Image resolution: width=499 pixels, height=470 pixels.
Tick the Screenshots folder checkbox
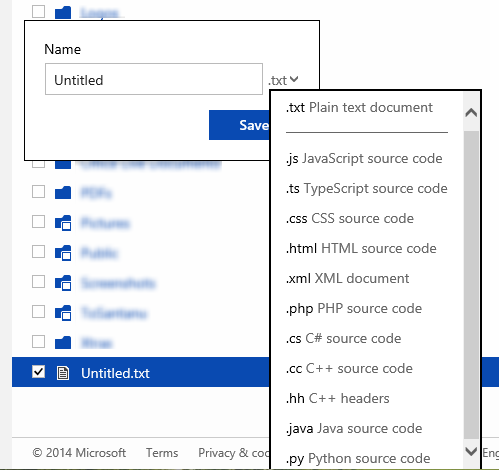(x=38, y=281)
